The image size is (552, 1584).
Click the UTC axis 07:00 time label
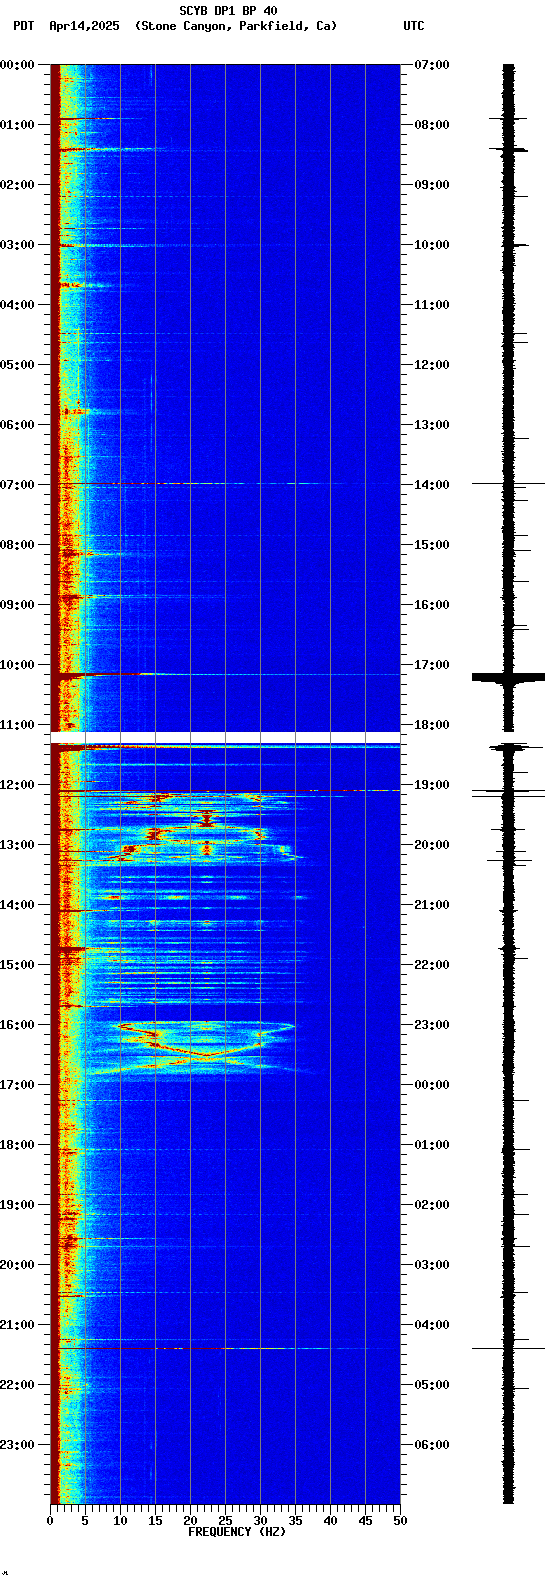point(431,65)
